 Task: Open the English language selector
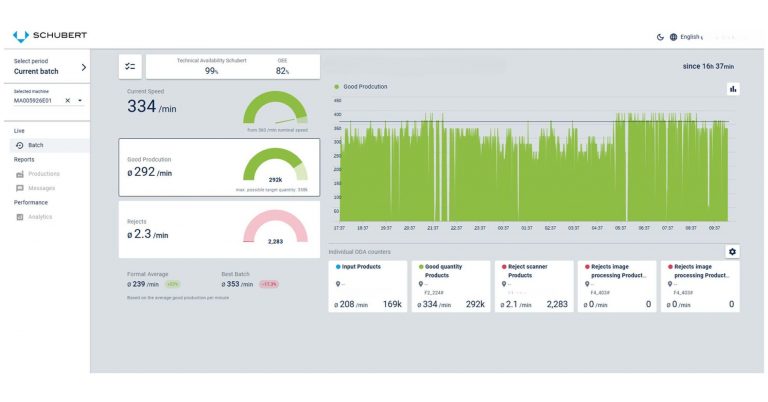pyautogui.click(x=692, y=37)
